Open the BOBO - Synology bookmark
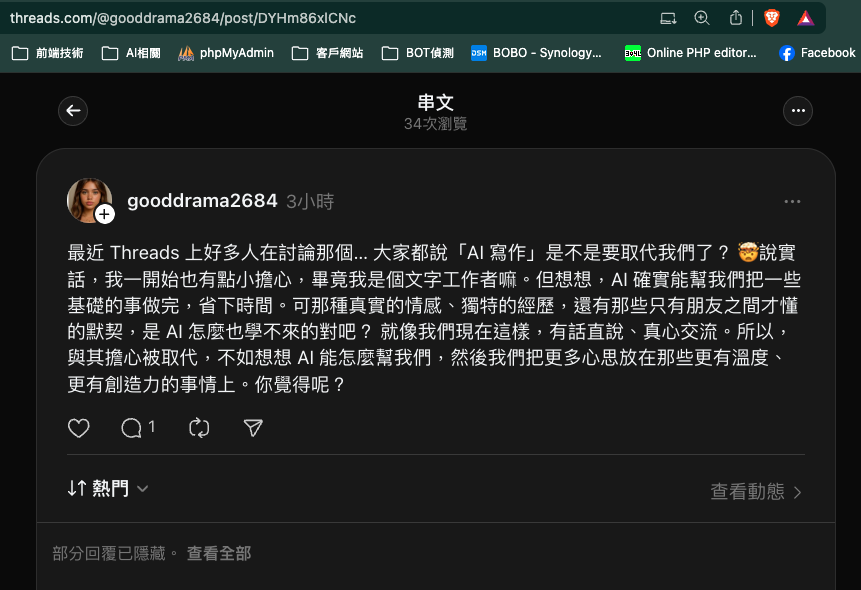The image size is (861, 590). coord(536,53)
